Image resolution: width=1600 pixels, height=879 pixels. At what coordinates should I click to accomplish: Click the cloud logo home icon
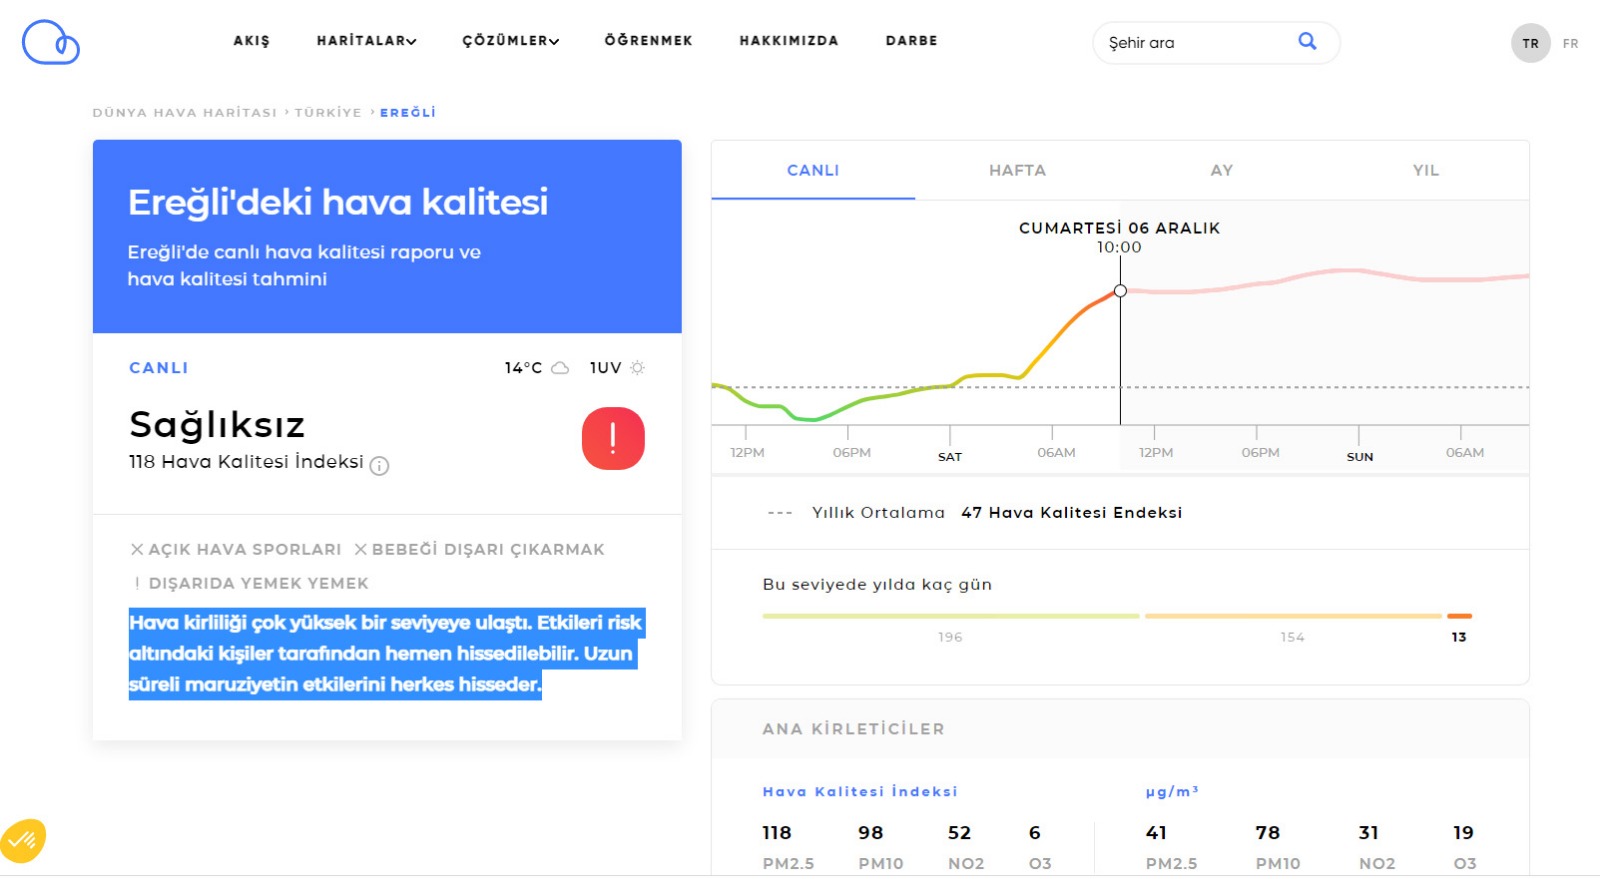(x=50, y=42)
